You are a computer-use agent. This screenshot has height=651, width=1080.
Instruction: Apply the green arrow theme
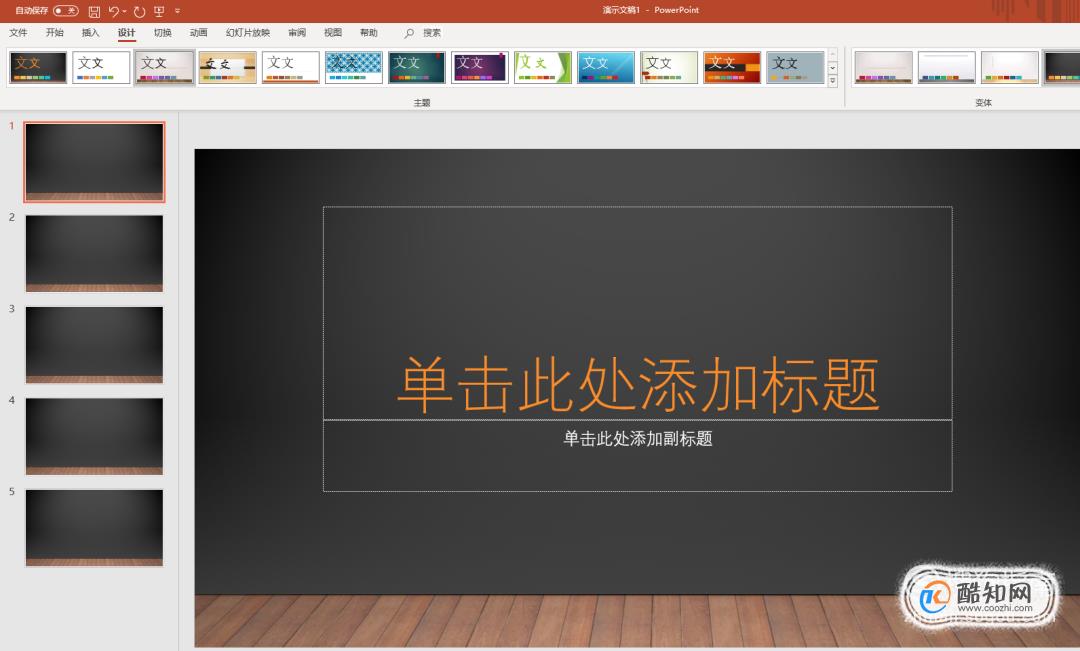[x=543, y=68]
